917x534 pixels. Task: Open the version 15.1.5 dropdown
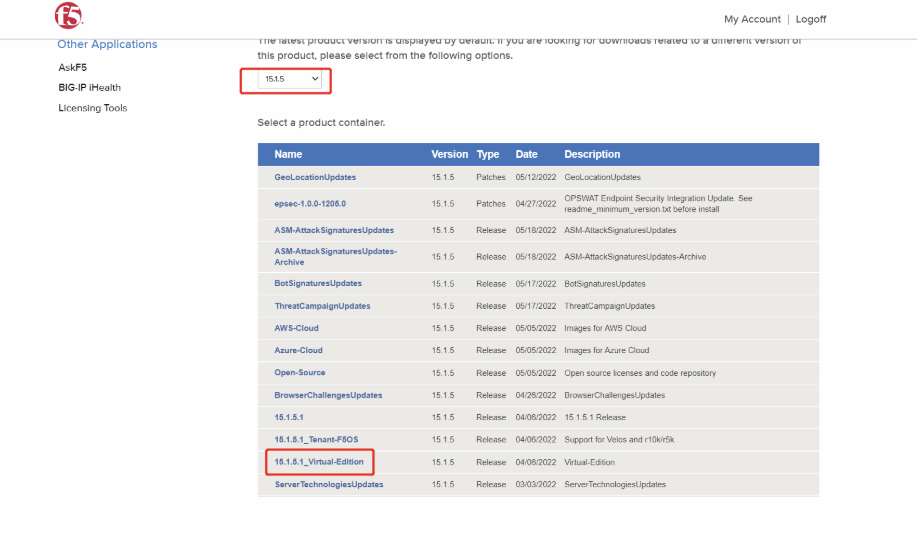click(292, 78)
